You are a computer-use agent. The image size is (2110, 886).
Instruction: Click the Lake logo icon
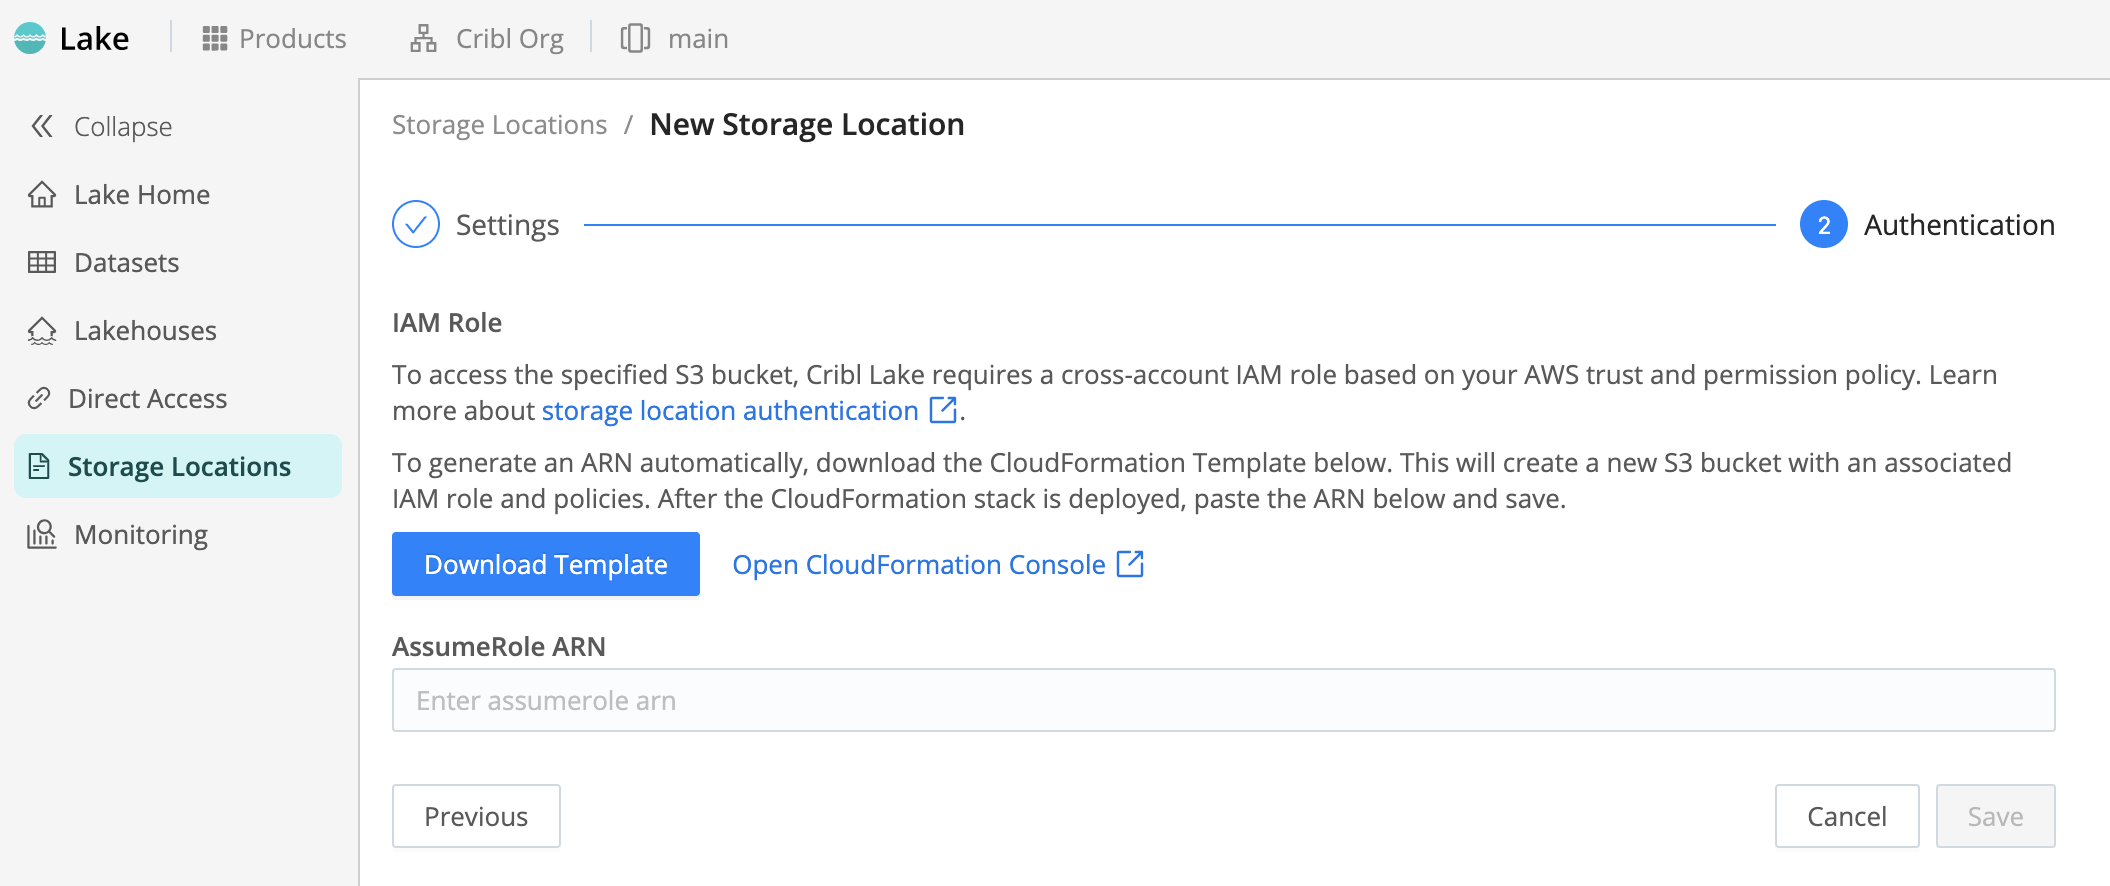point(30,38)
